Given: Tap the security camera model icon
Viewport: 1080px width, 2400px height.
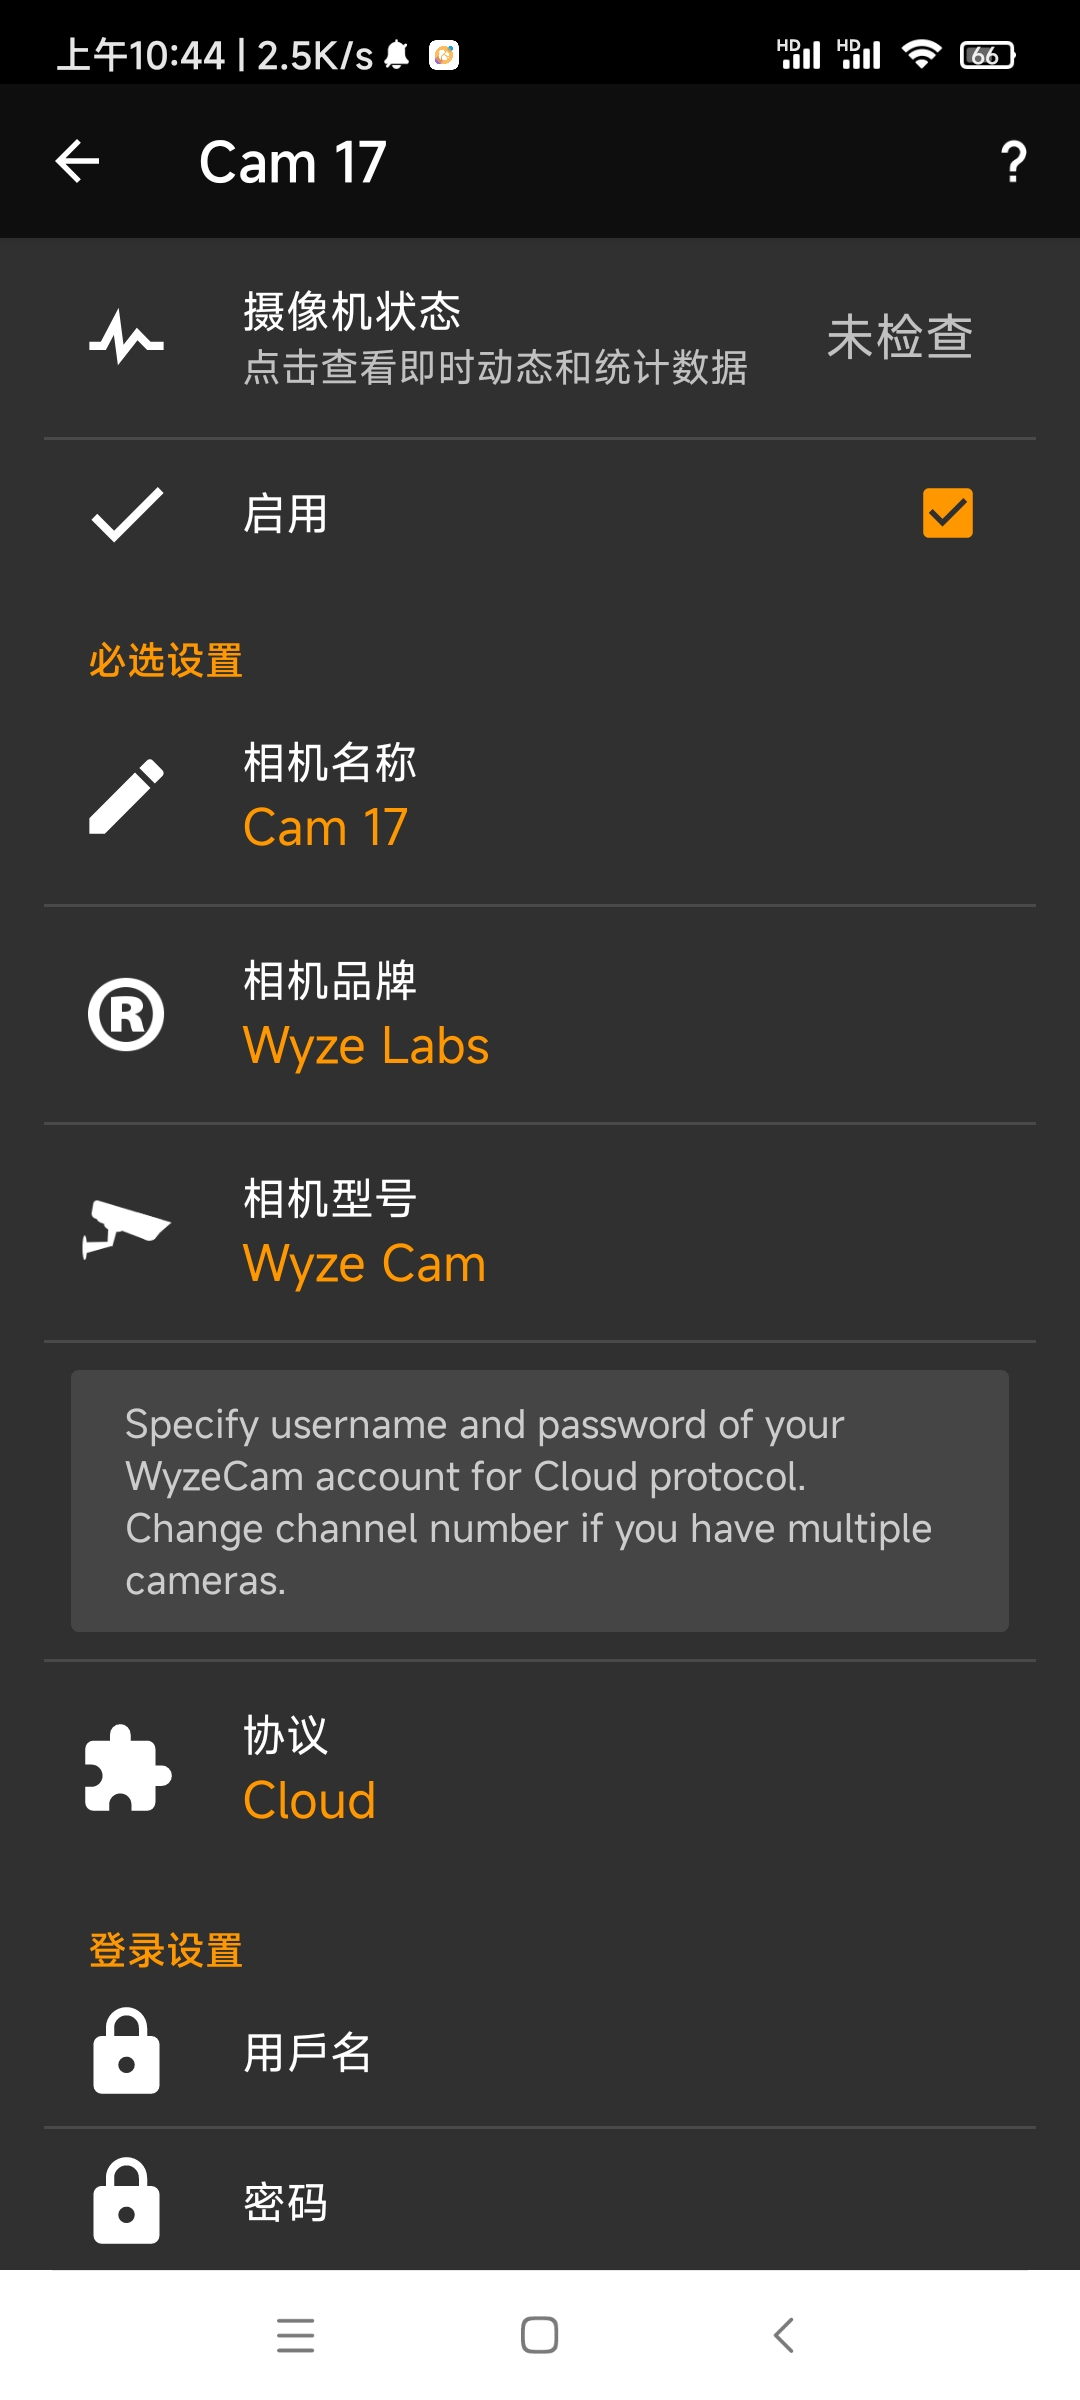Looking at the screenshot, I should (x=126, y=1230).
